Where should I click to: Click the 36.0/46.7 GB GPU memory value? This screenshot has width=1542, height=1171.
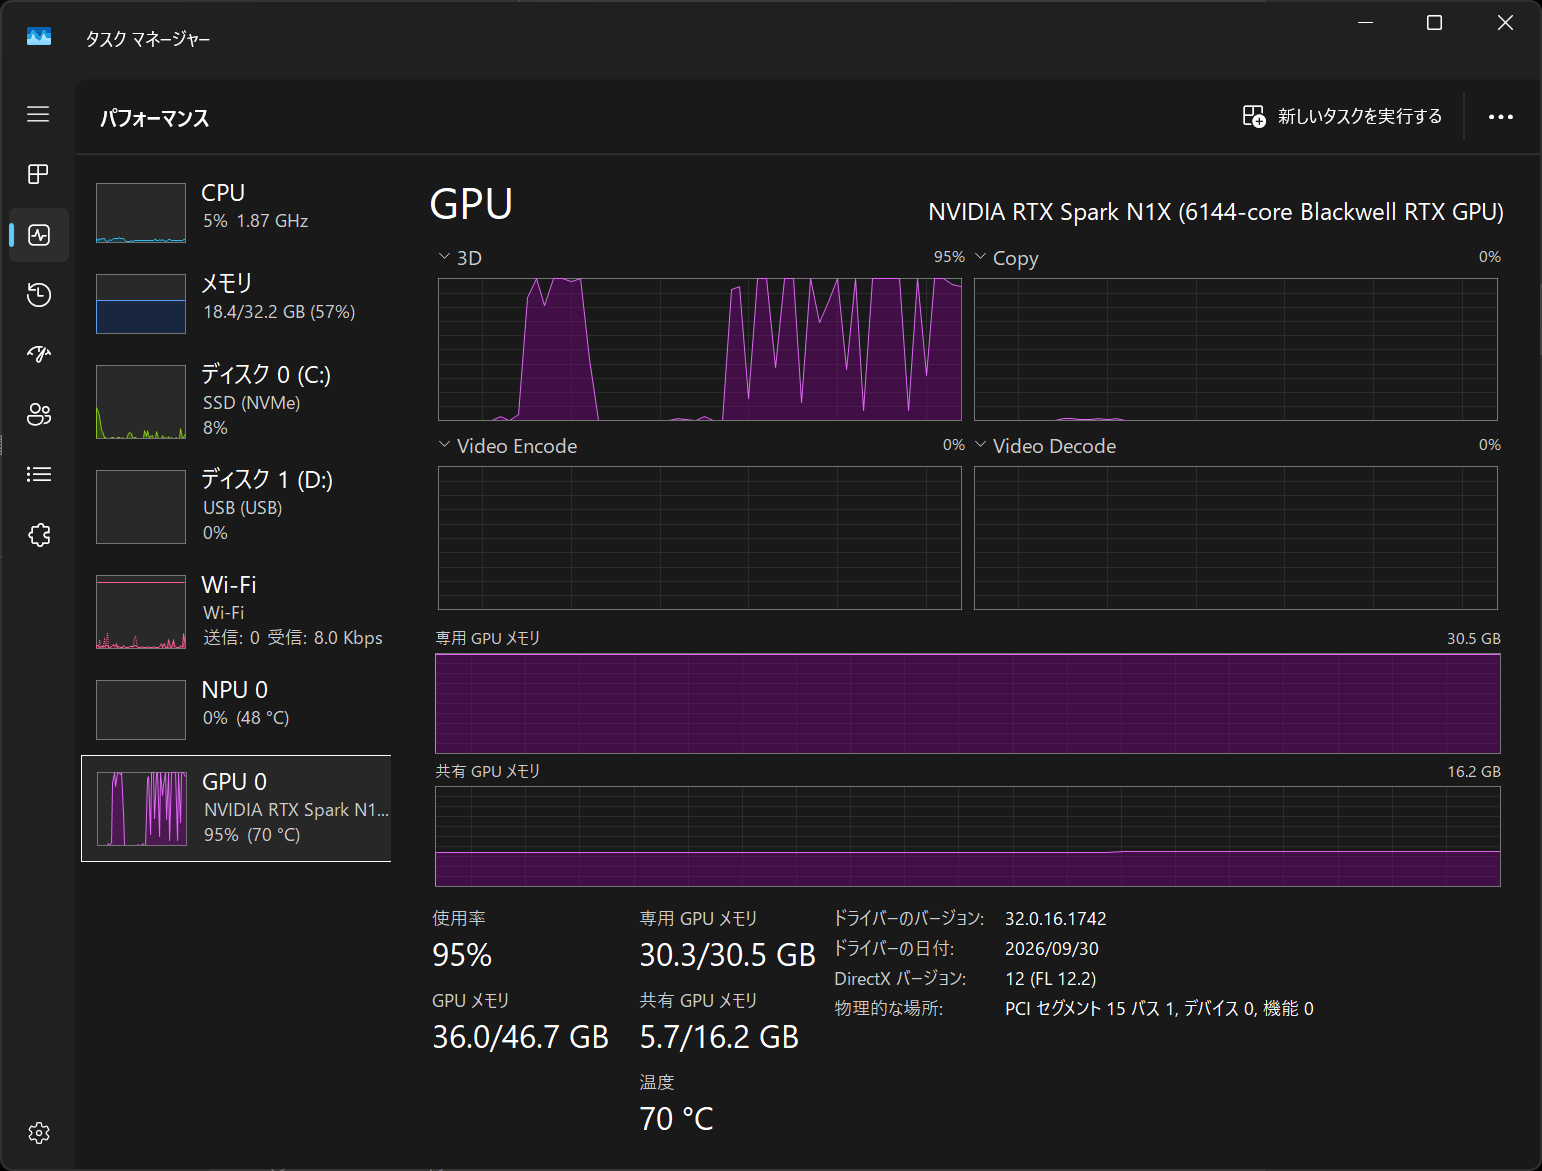520,1037
